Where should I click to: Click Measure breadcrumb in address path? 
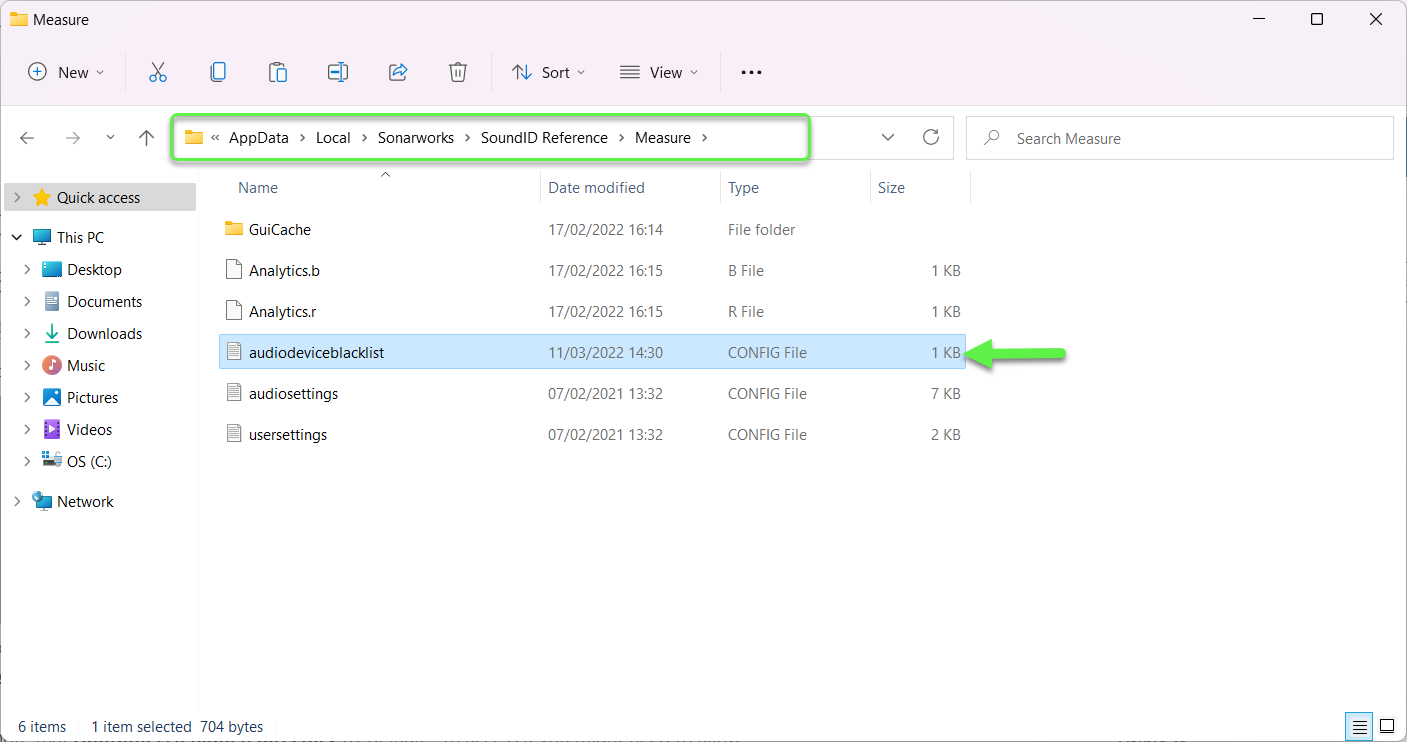pyautogui.click(x=662, y=138)
